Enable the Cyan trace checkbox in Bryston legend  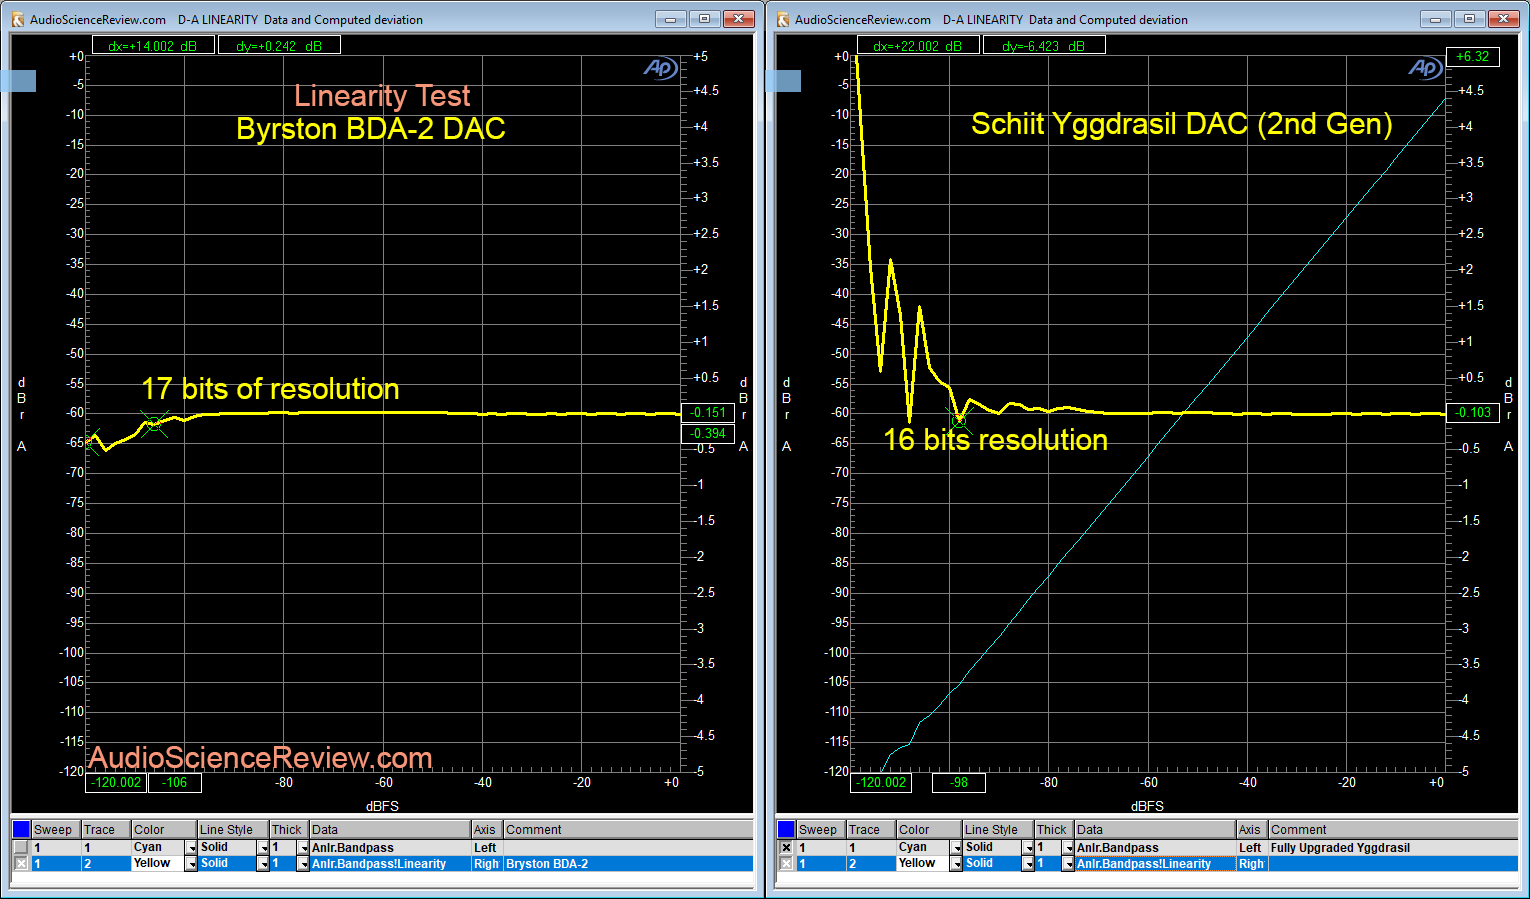point(21,847)
